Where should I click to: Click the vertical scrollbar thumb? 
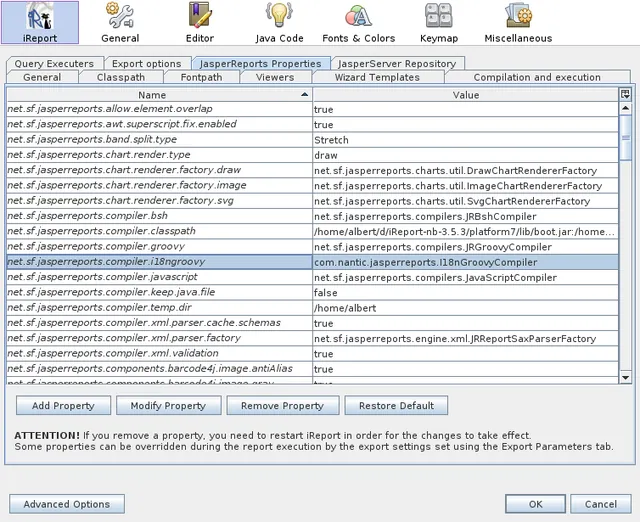click(625, 138)
